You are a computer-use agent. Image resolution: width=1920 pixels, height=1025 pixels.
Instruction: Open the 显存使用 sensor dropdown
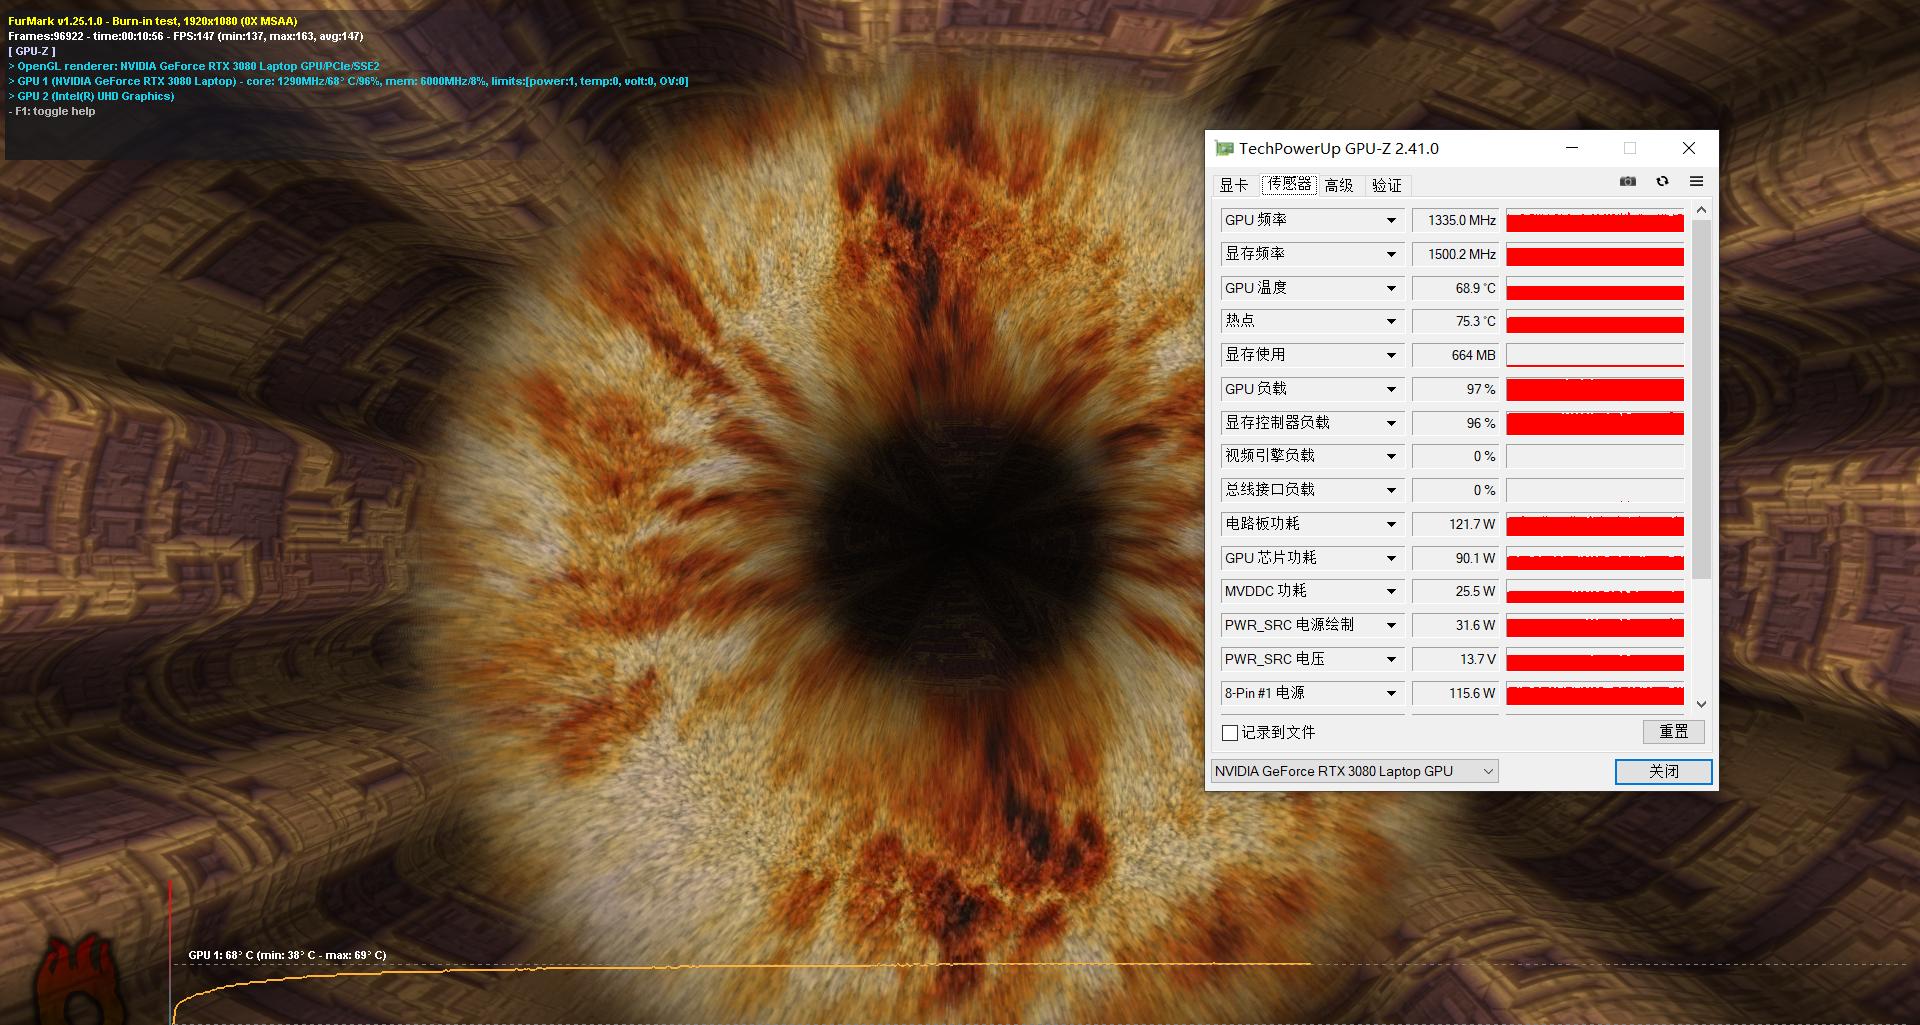pyautogui.click(x=1391, y=355)
